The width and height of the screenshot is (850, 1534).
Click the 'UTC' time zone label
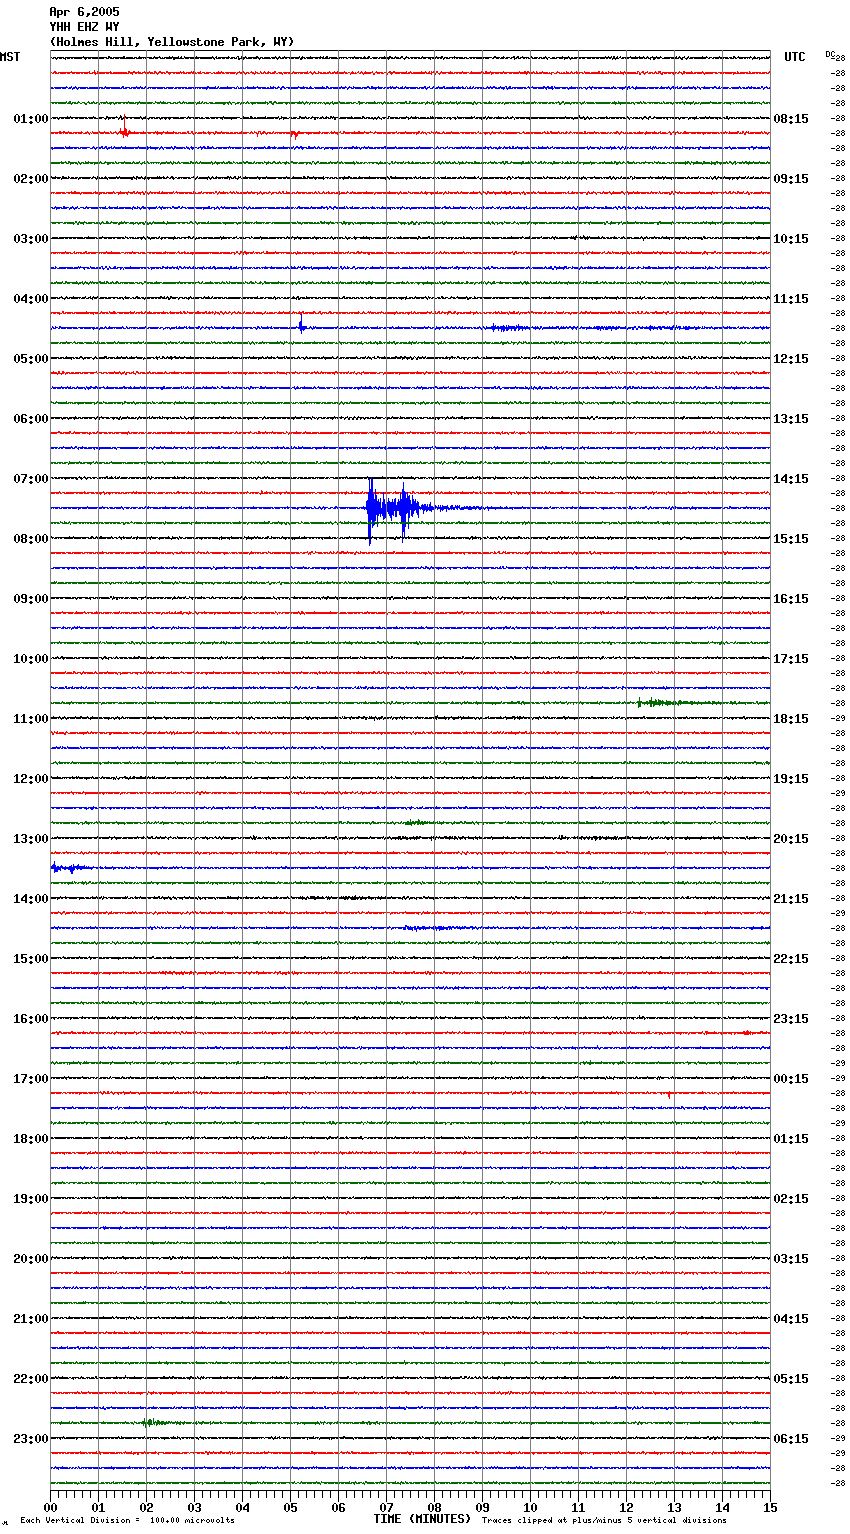point(795,57)
